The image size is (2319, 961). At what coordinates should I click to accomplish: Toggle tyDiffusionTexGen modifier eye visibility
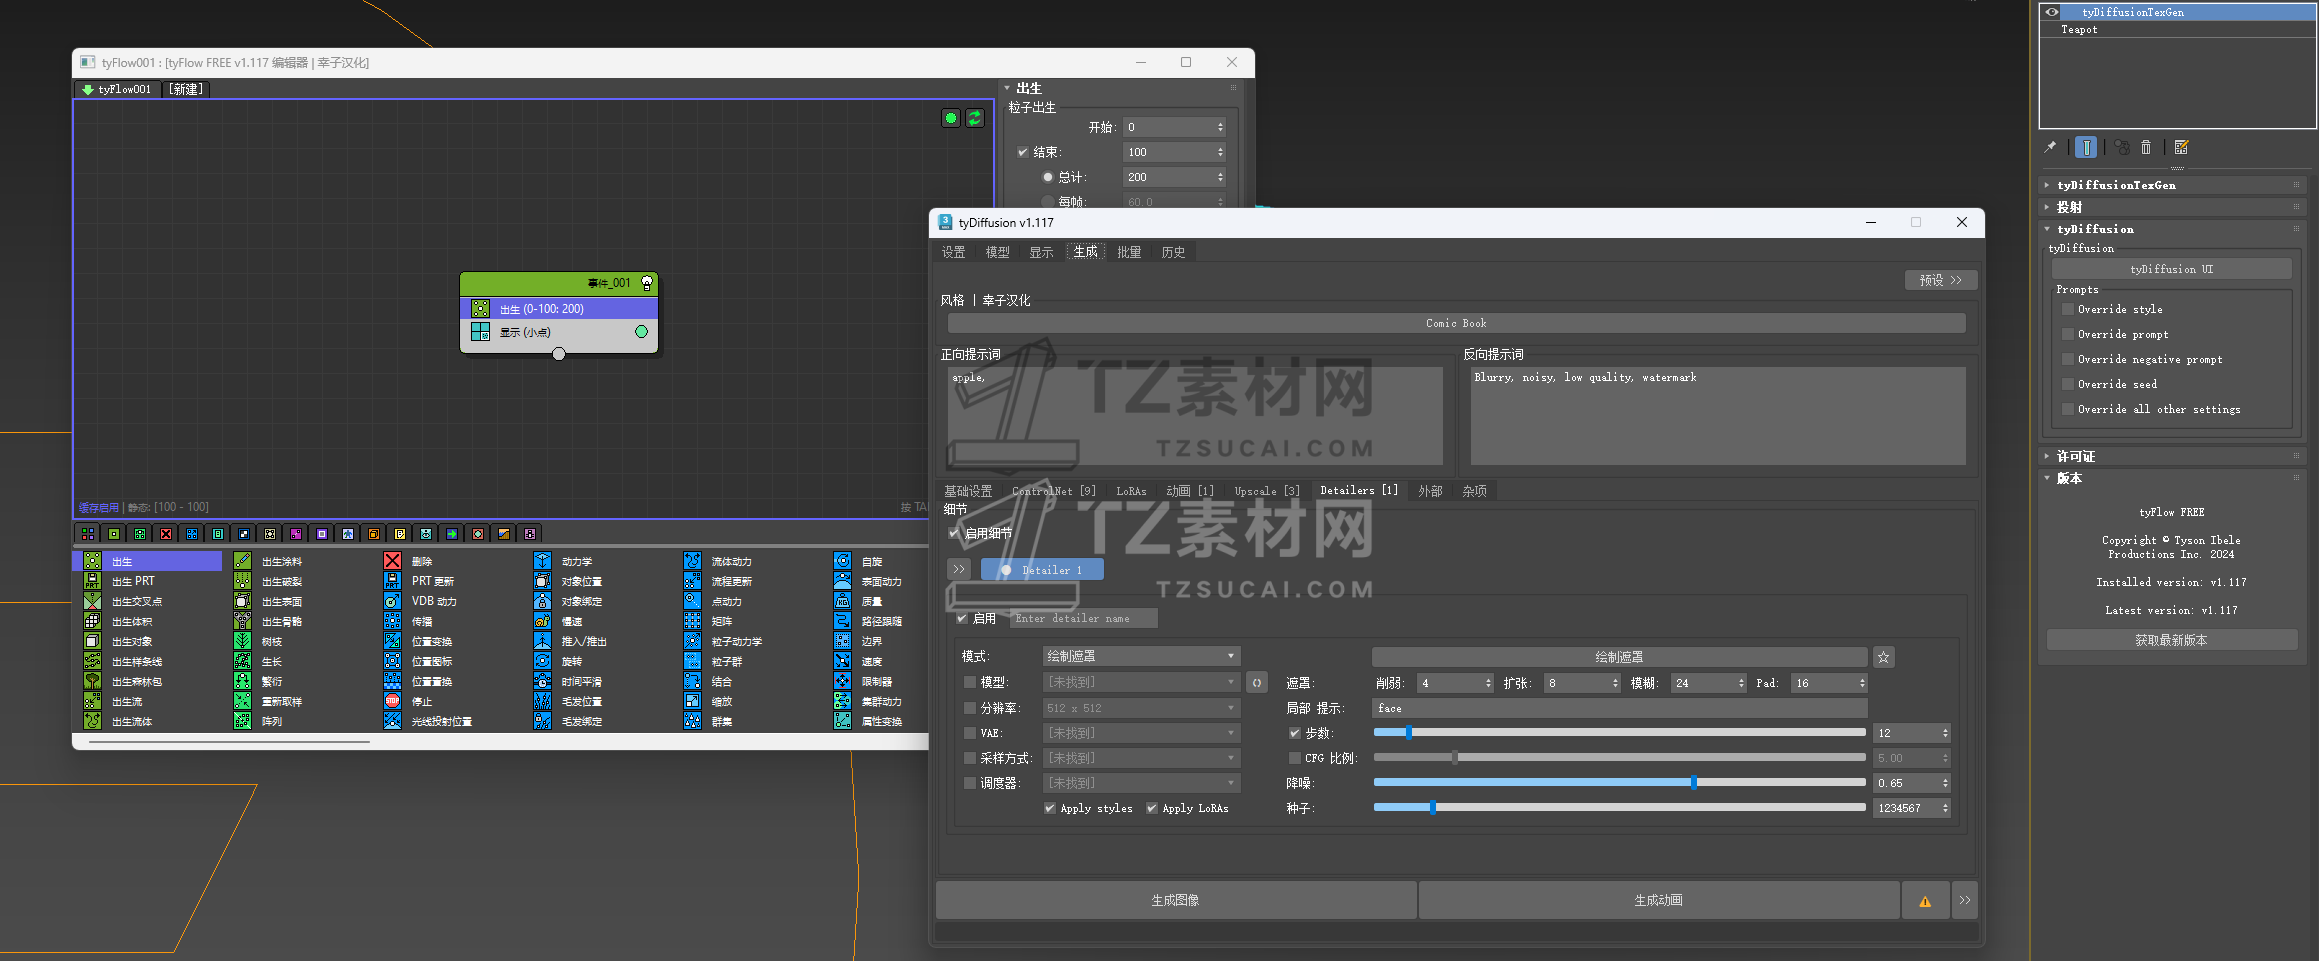[x=2052, y=12]
